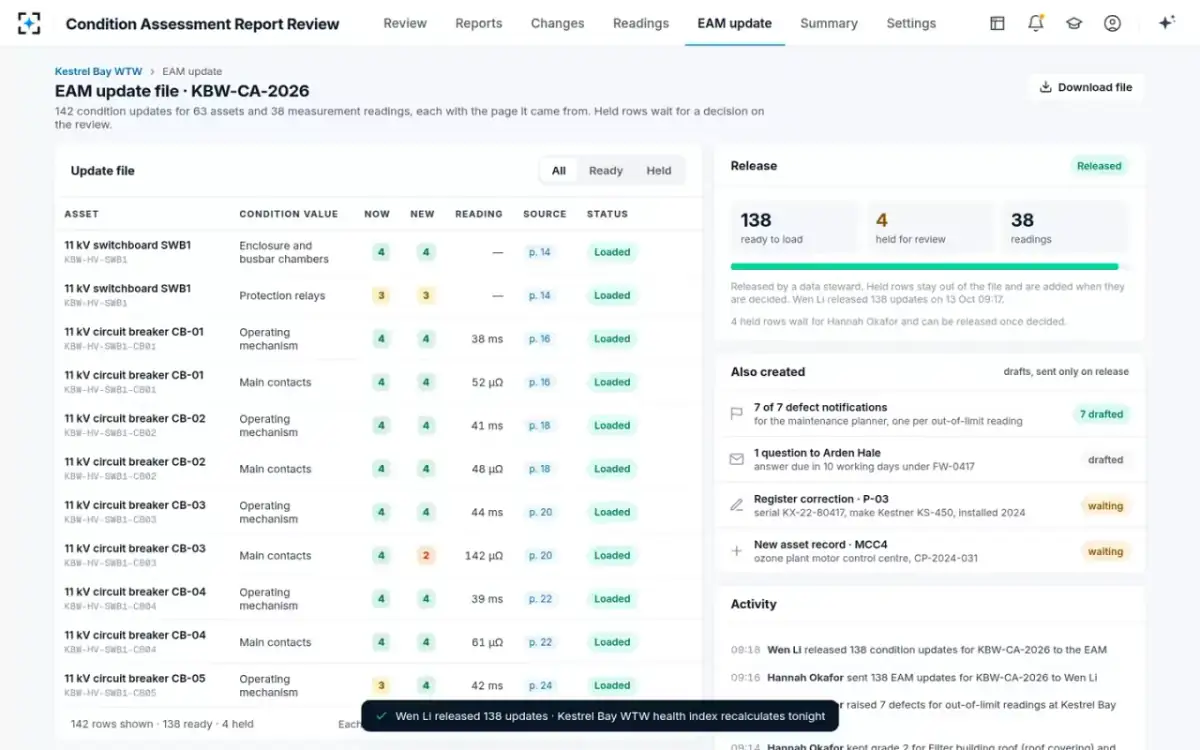Screen dimensions: 1200x750
Task: Open the layout panel icon in header
Action: point(997,23)
